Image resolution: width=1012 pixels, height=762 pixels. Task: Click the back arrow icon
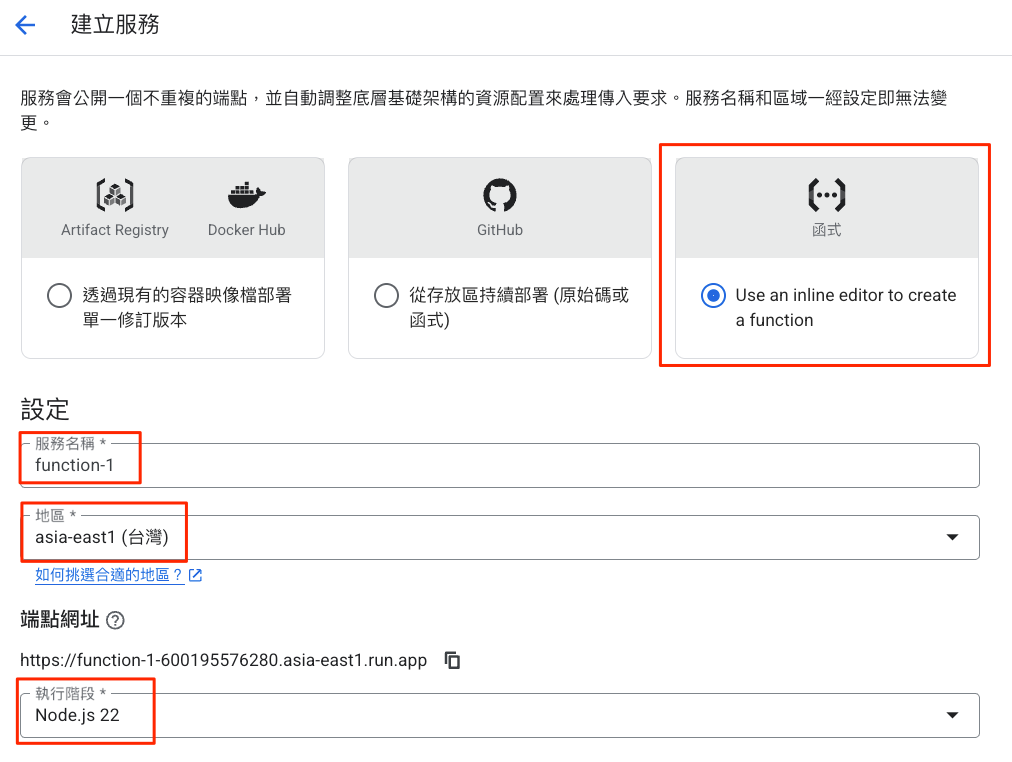[25, 26]
